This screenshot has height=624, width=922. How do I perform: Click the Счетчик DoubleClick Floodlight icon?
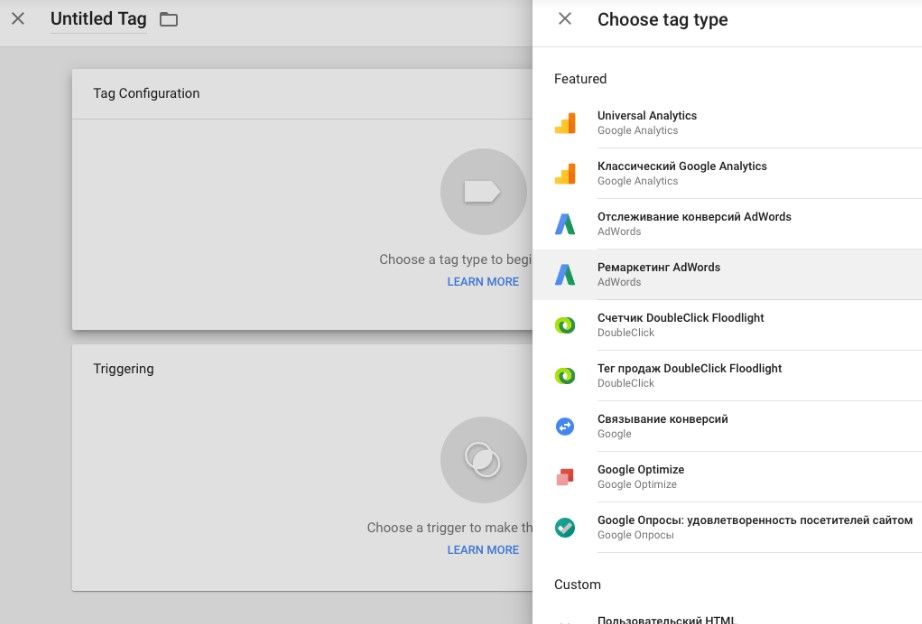(565, 325)
